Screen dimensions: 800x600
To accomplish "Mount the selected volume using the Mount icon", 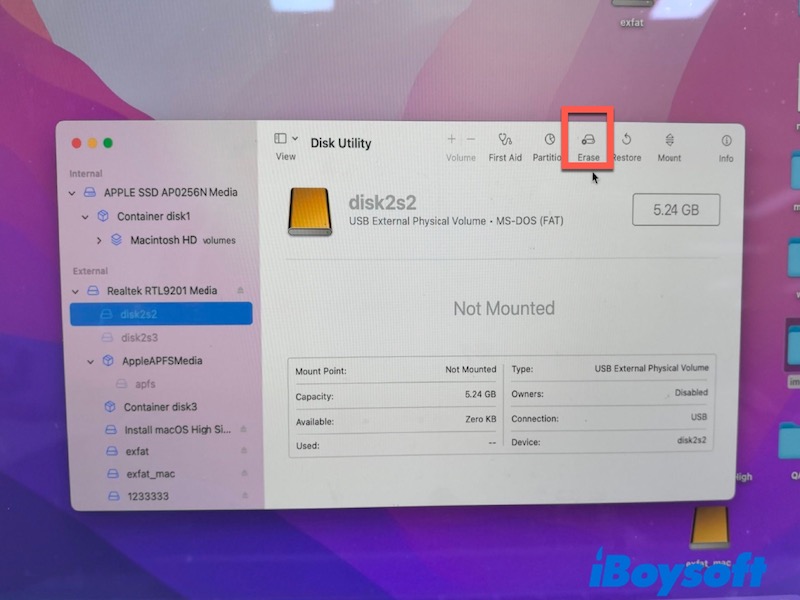I will (668, 141).
